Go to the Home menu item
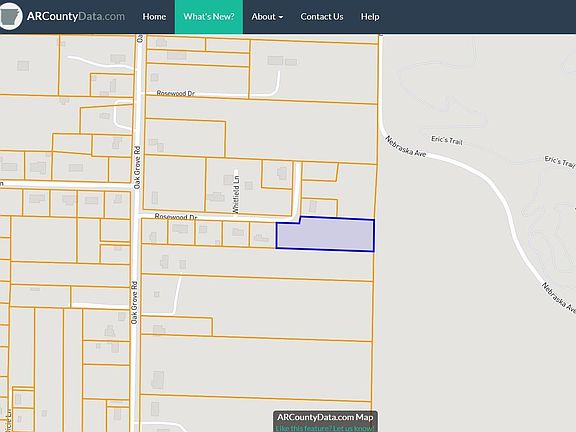576x432 pixels. (154, 17)
